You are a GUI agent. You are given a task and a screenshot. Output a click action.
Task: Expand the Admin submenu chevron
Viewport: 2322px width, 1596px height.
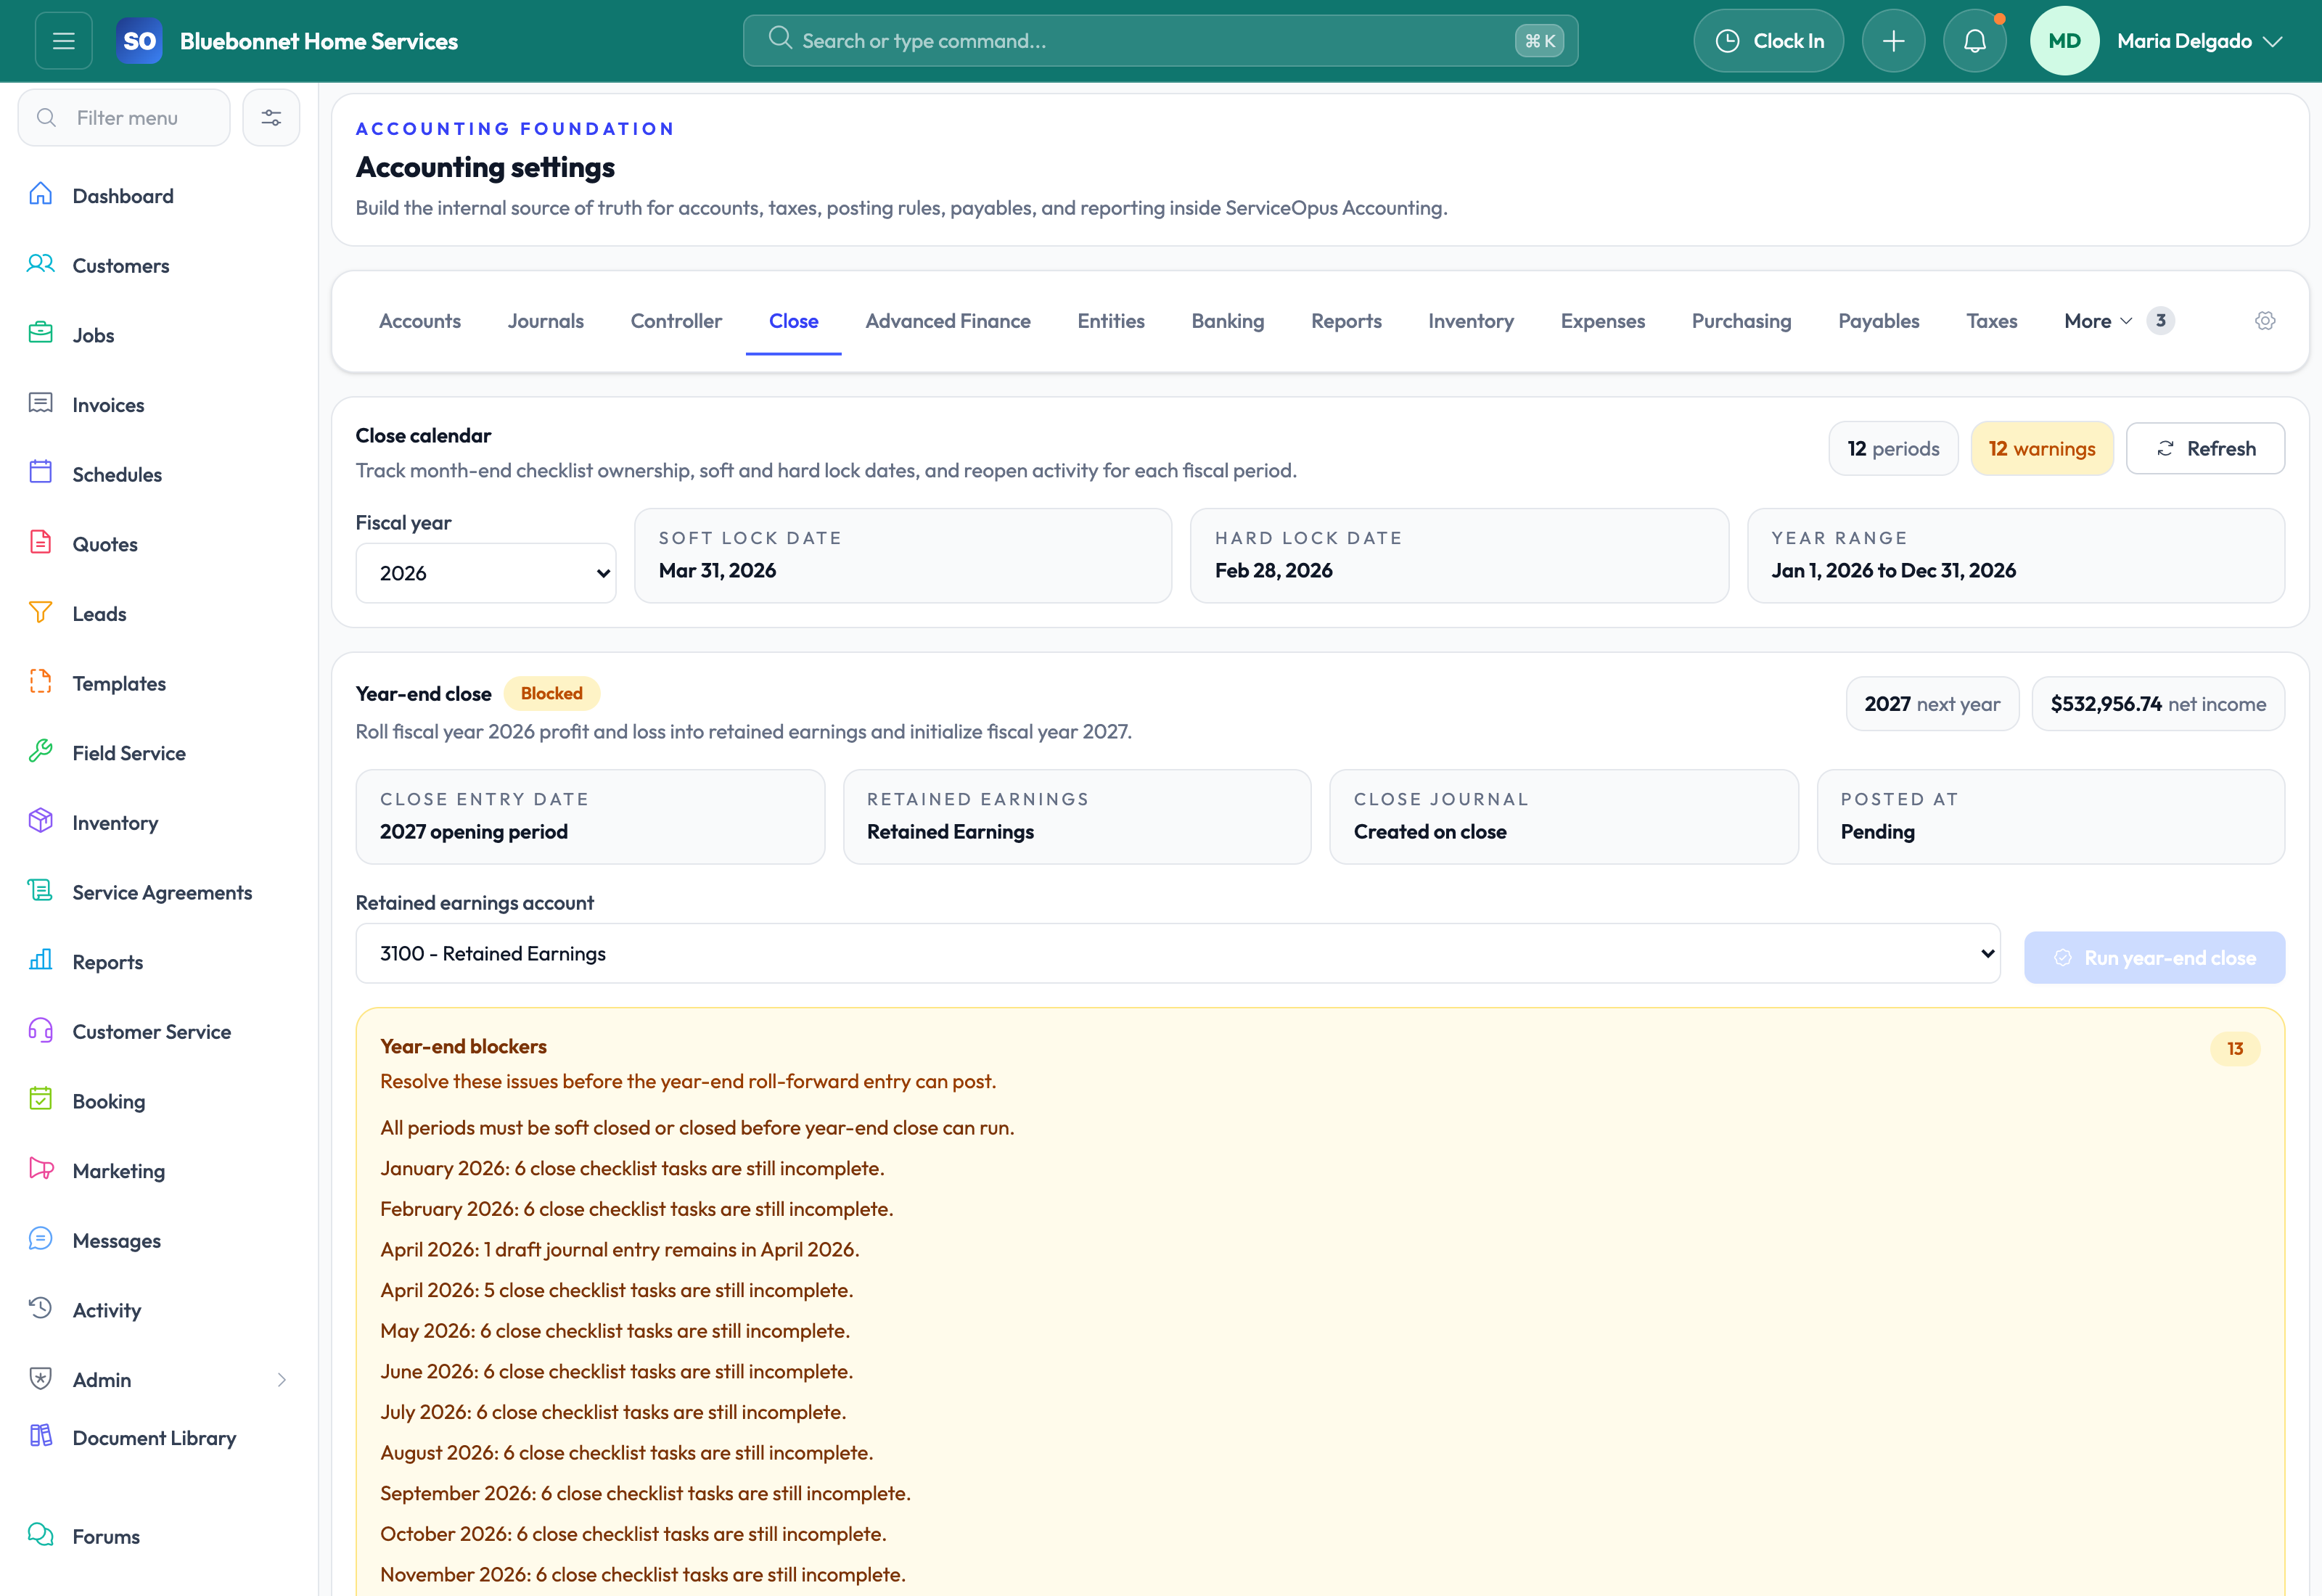(282, 1380)
